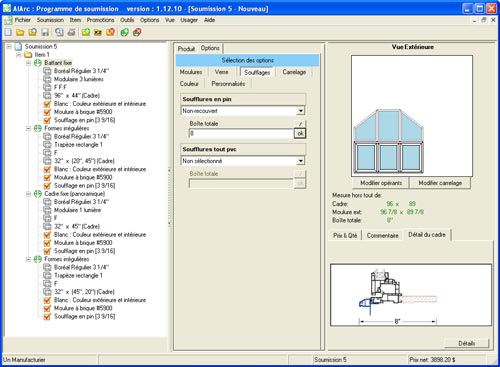The width and height of the screenshot is (500, 367).
Task: Toggle Moulure à brique #5900 checkbox under Battant fixe
Action: coord(47,112)
